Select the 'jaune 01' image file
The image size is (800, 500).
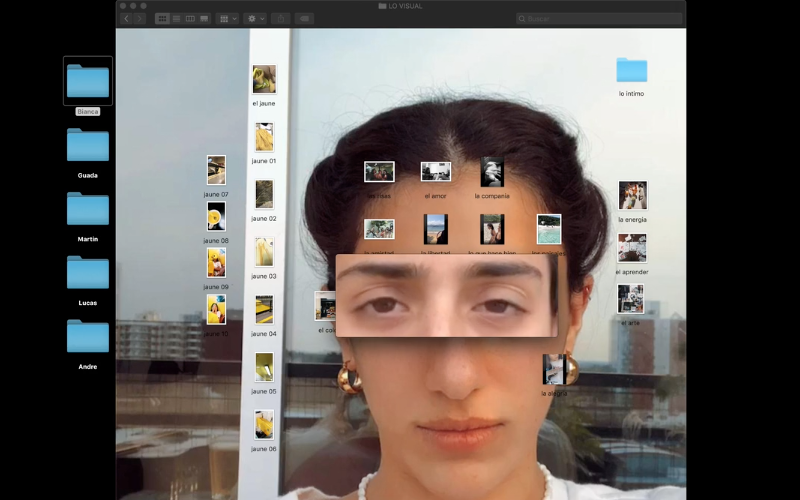(x=264, y=137)
